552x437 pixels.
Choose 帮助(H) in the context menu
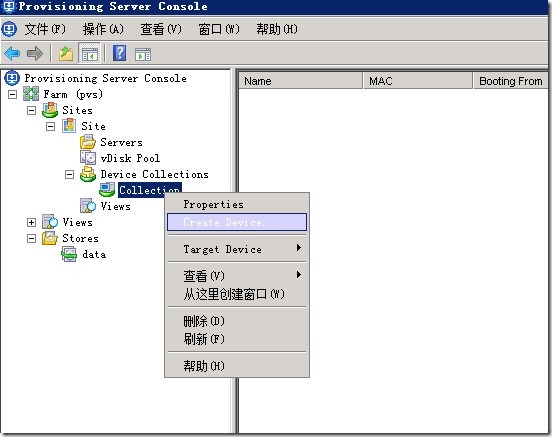coord(237,366)
